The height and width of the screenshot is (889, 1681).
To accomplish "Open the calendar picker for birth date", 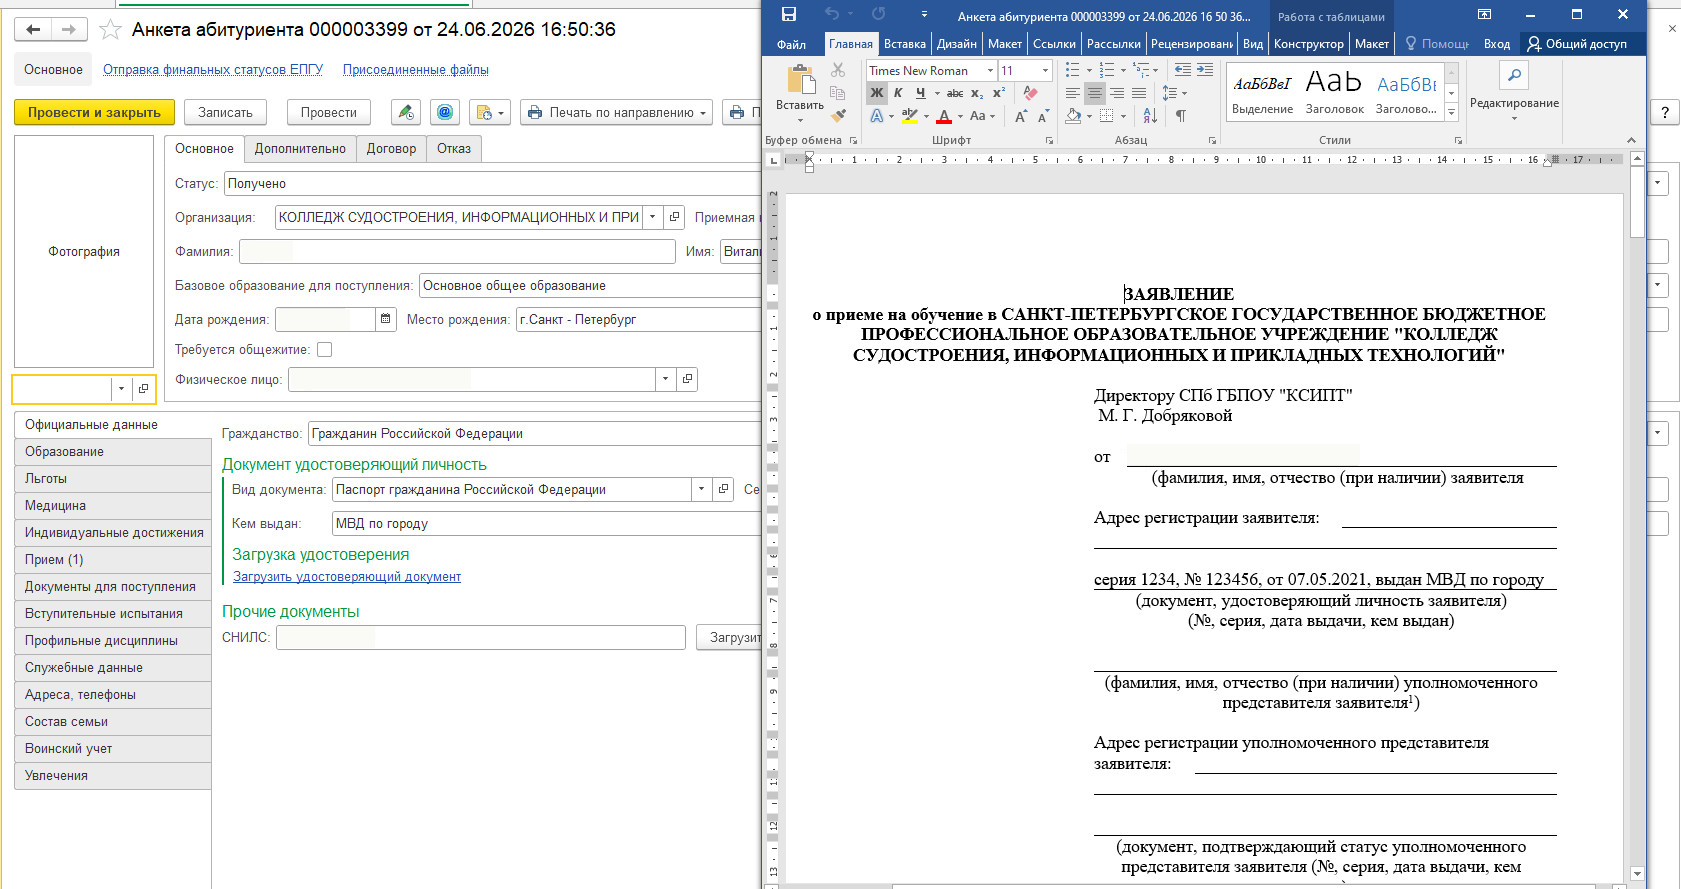I will [386, 320].
